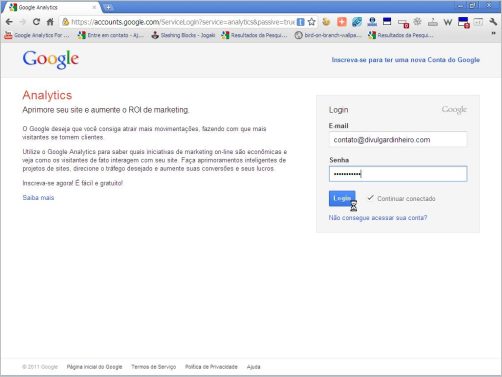The image size is (502, 377).
Task: Click 'Não consegue acessar sua conta?' link
Action: [x=378, y=218]
